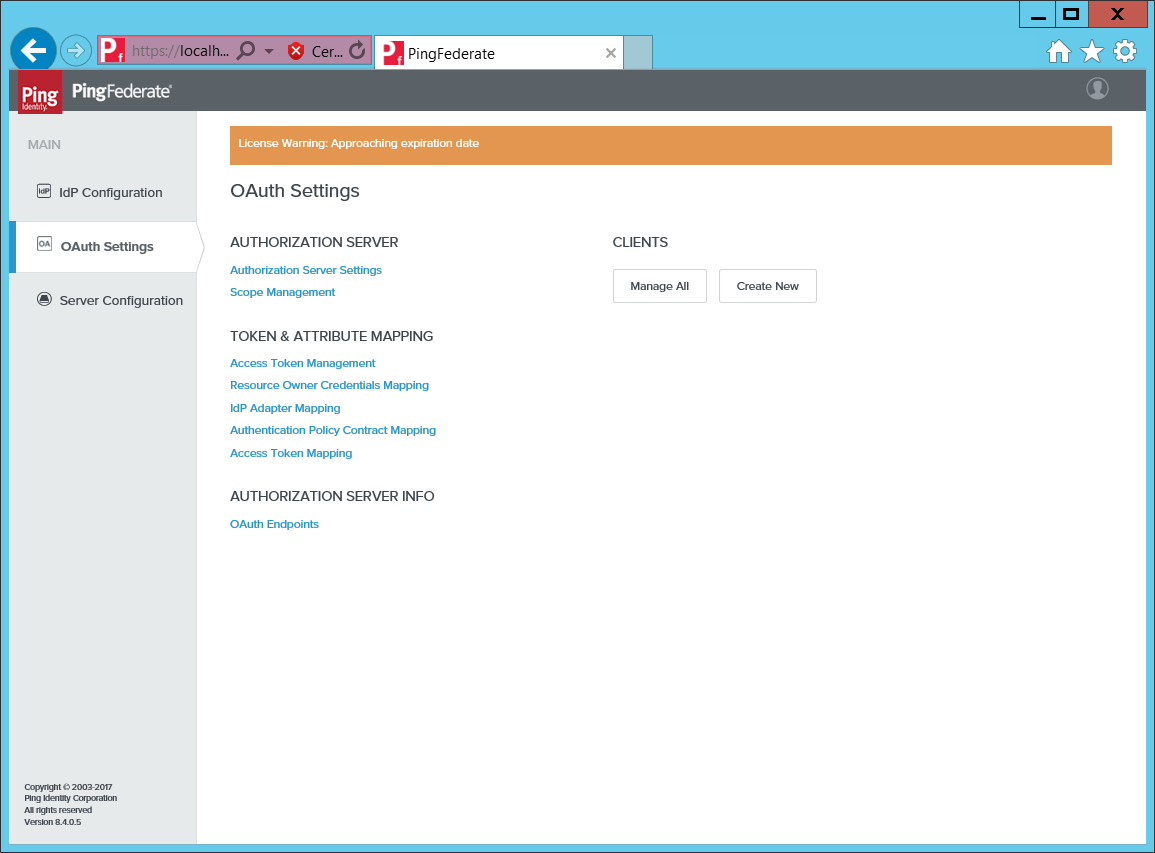Close the PingFederate browser tab

coord(611,53)
